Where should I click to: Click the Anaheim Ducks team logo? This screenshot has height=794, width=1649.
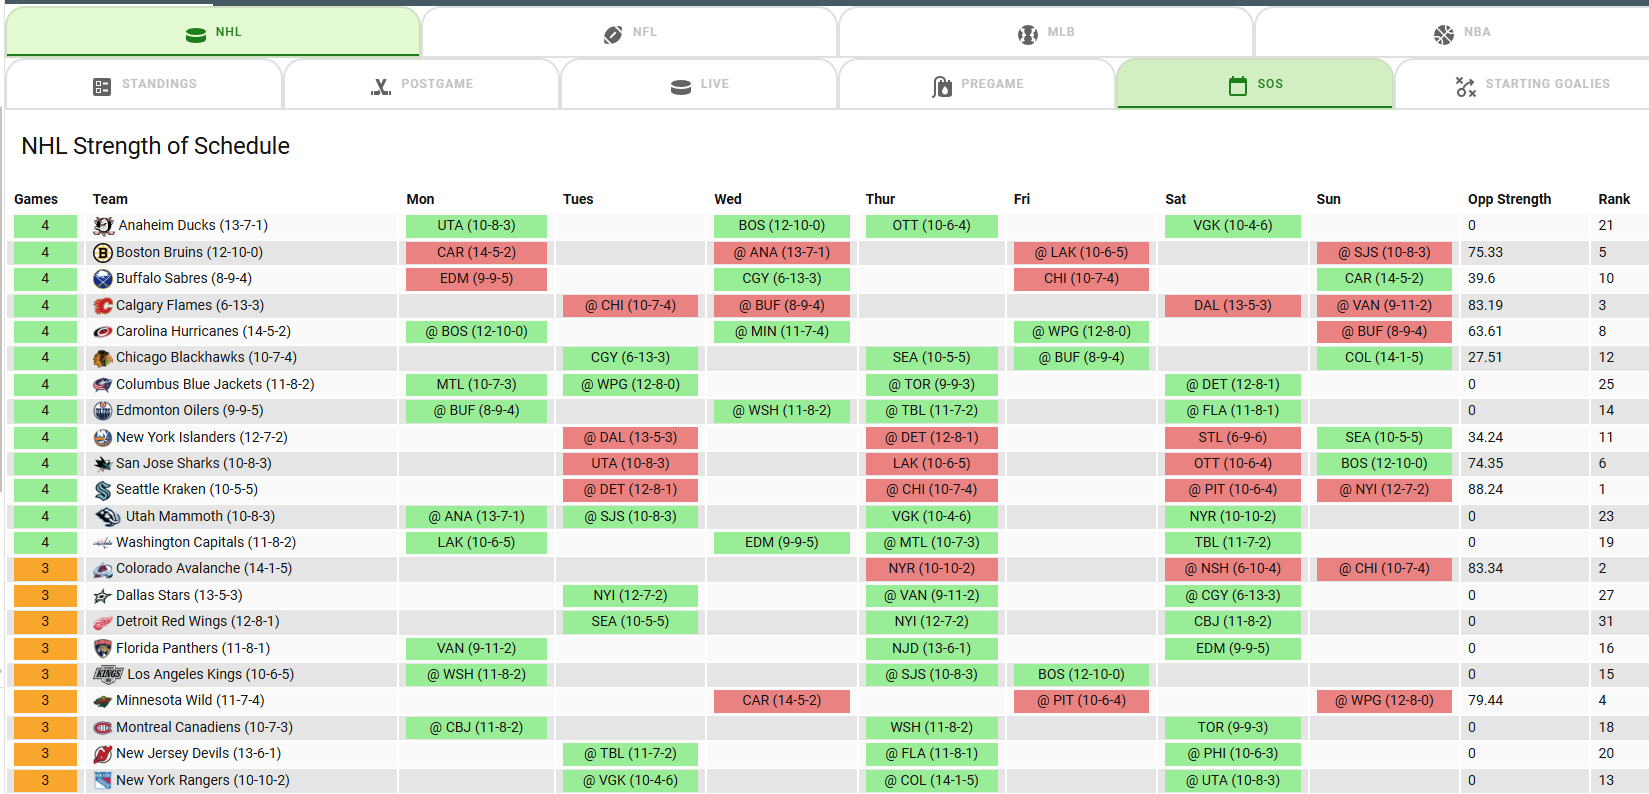click(103, 226)
